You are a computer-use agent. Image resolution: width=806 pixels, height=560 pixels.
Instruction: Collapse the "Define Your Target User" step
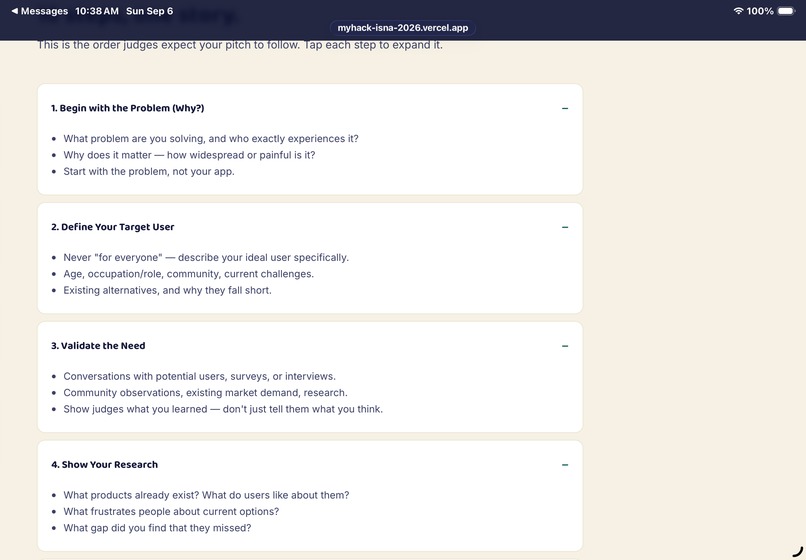pos(565,227)
